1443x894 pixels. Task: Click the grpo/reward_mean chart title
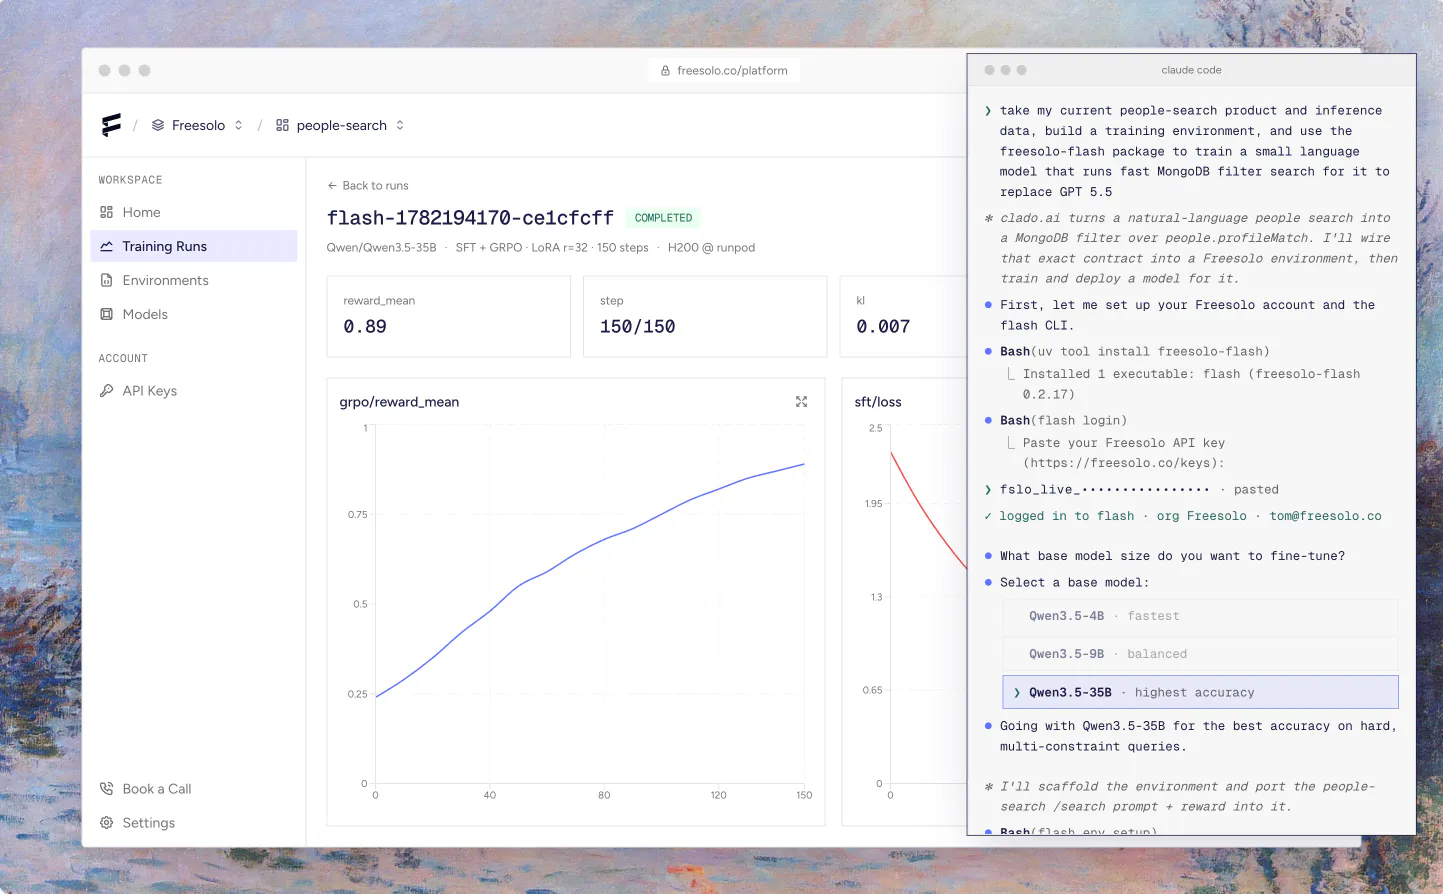tap(399, 402)
